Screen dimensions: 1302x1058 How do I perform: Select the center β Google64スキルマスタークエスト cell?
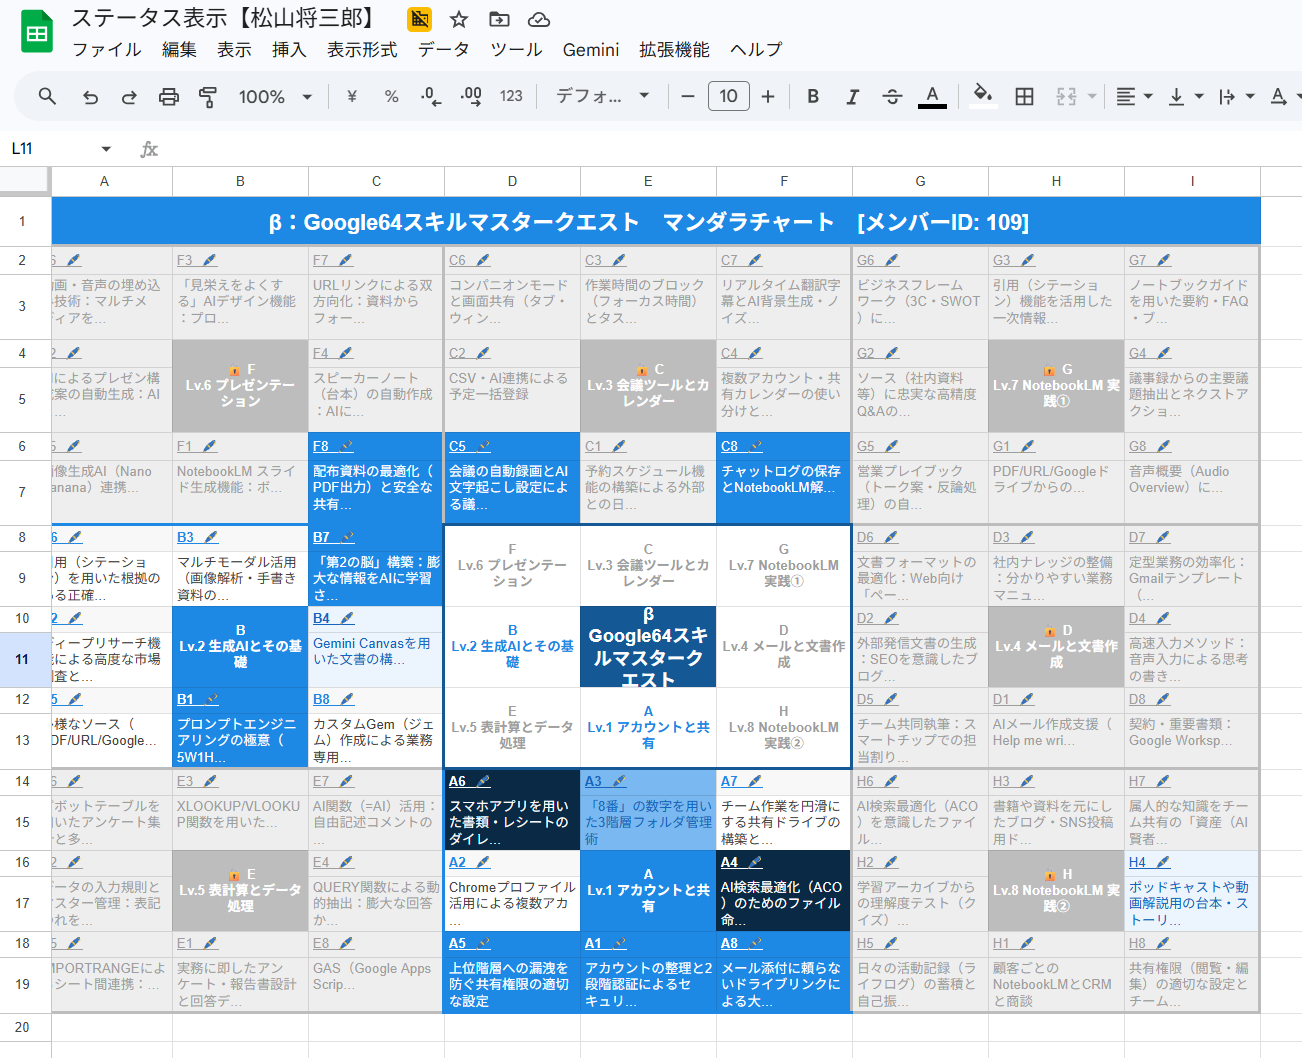[x=648, y=647]
